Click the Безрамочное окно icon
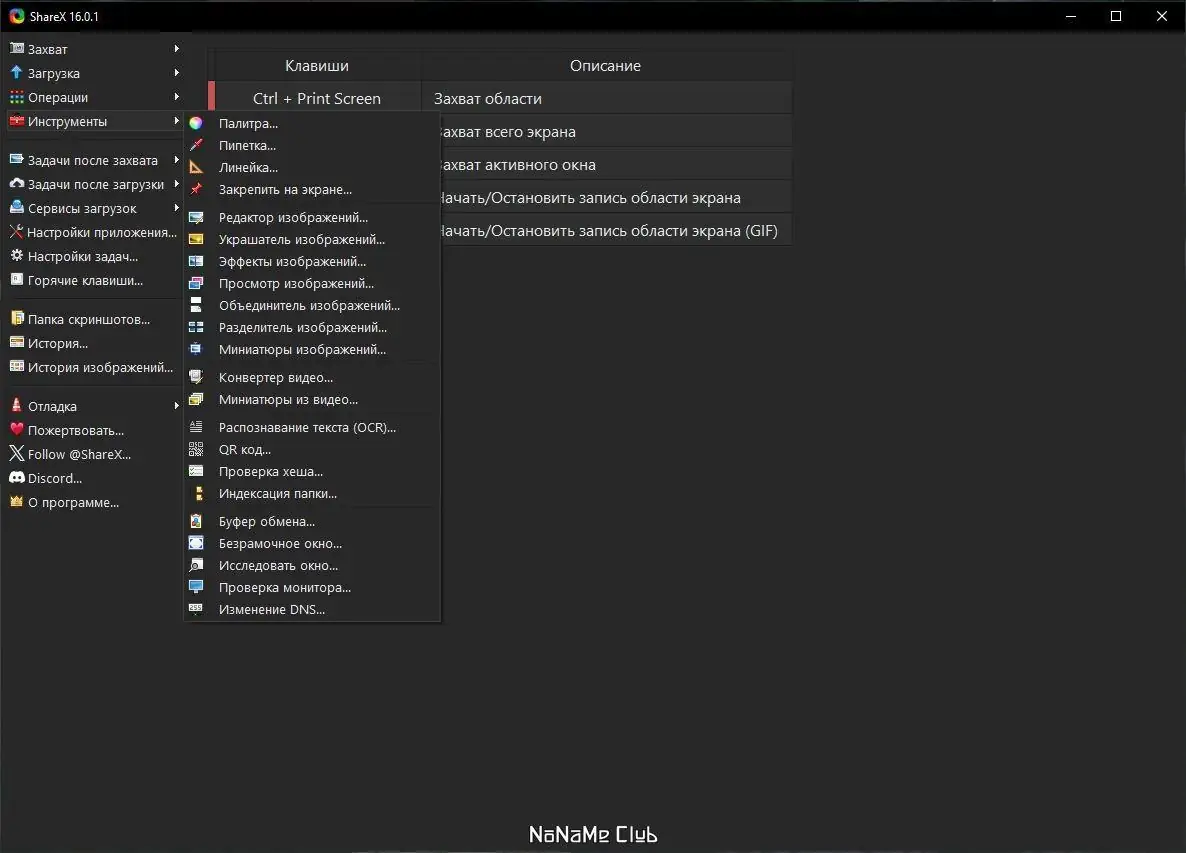Viewport: 1186px width, 853px height. (x=196, y=543)
